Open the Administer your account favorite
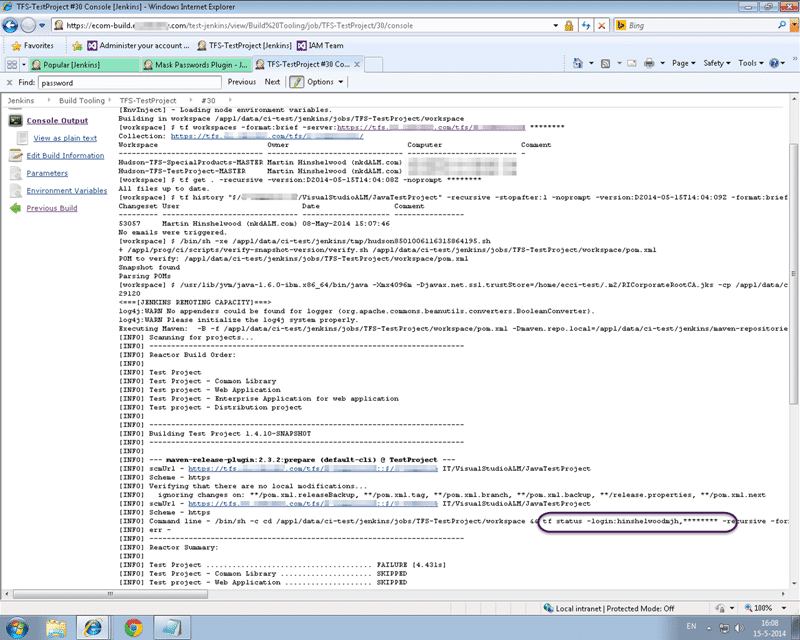 138,45
